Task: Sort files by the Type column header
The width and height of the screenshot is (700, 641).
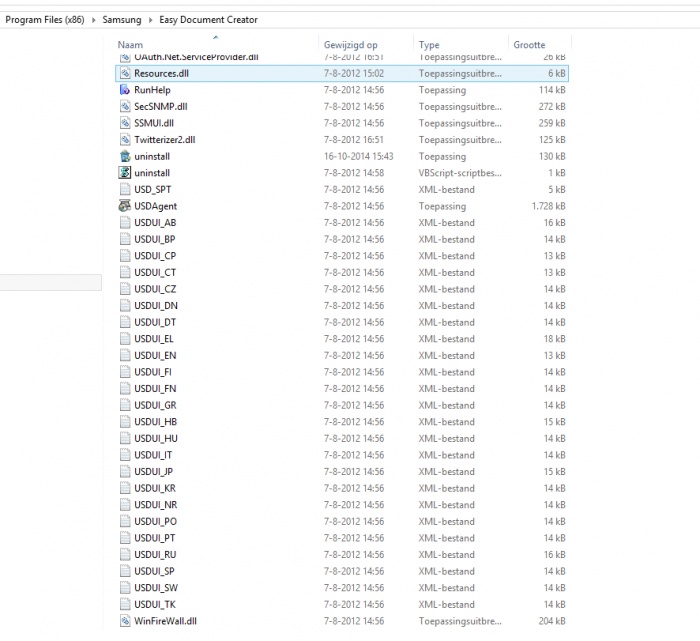Action: [x=429, y=45]
